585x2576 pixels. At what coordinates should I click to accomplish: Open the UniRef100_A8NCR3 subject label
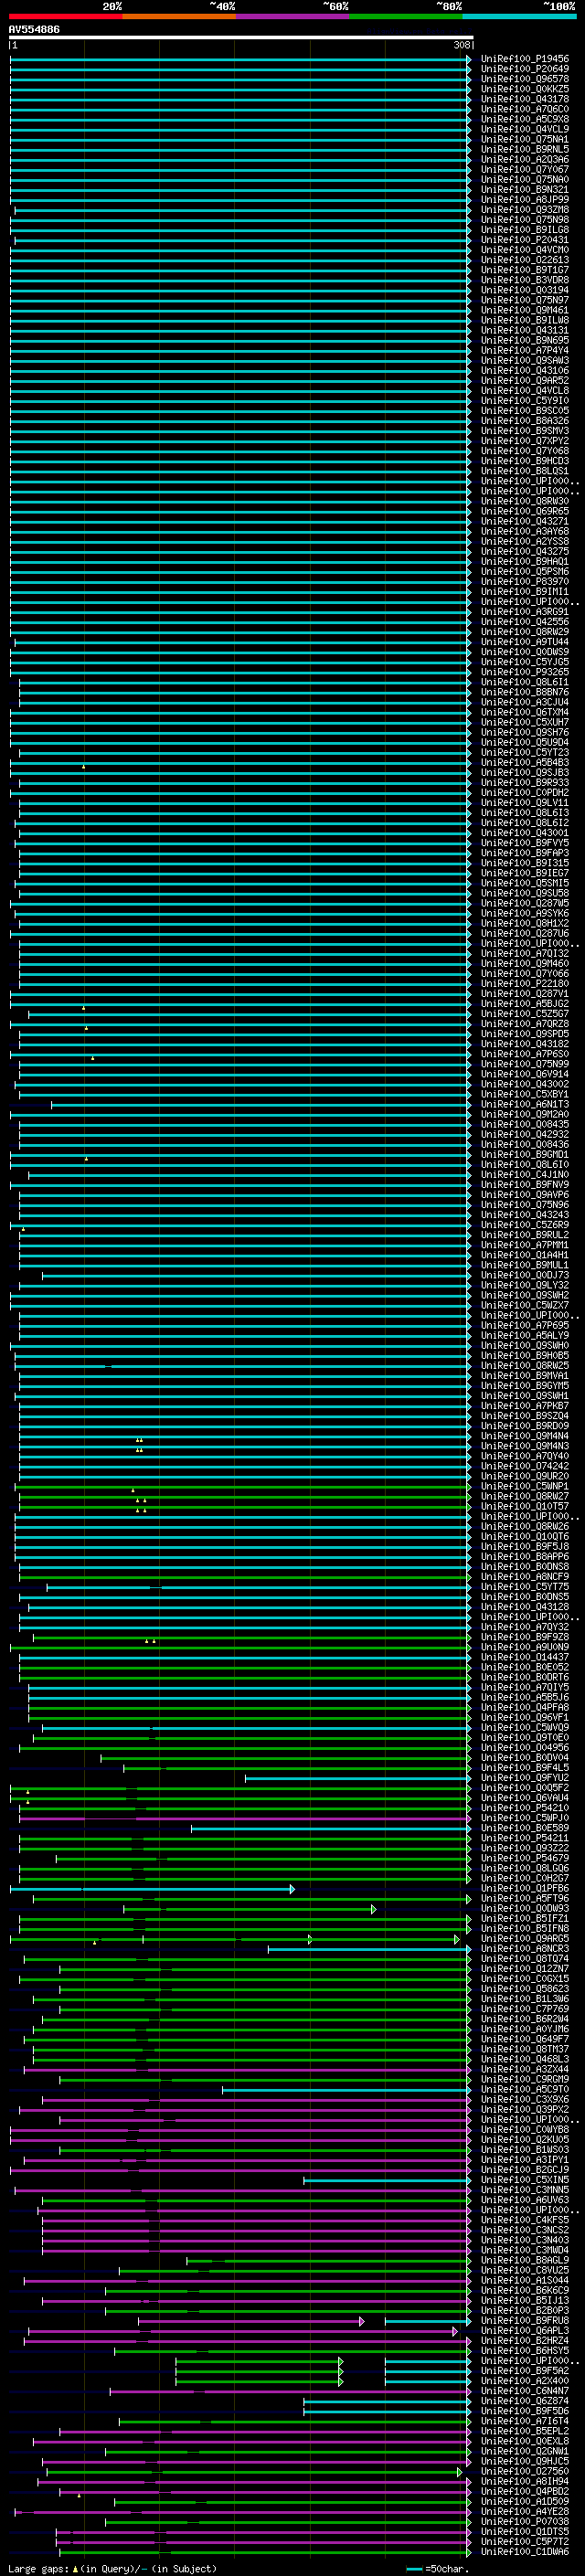coord(524,1948)
